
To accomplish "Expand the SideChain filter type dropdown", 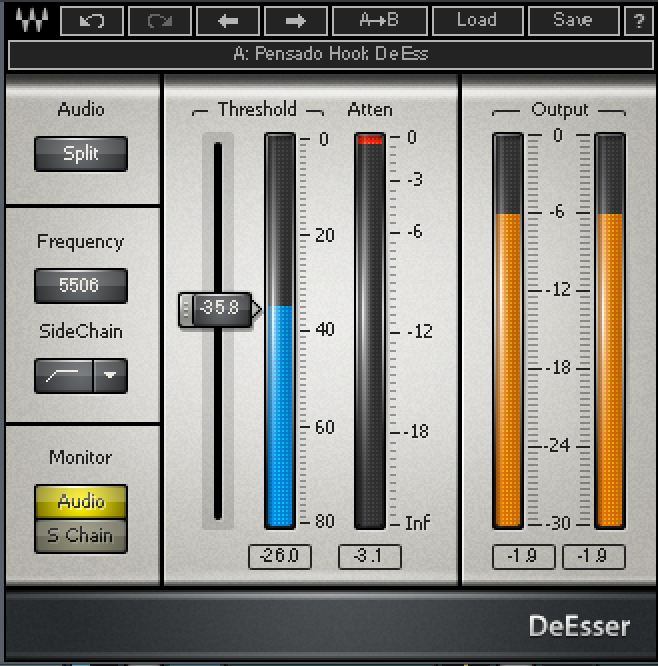I will coord(110,375).
